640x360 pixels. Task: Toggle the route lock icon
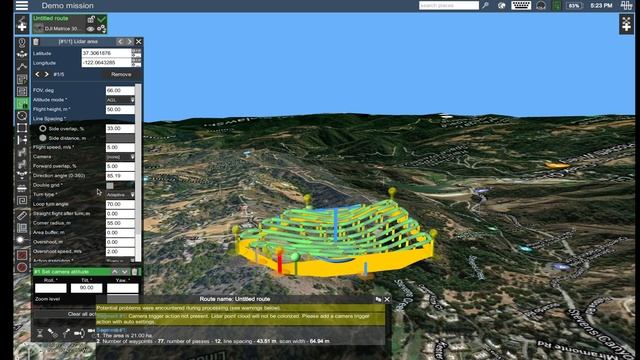point(91,19)
